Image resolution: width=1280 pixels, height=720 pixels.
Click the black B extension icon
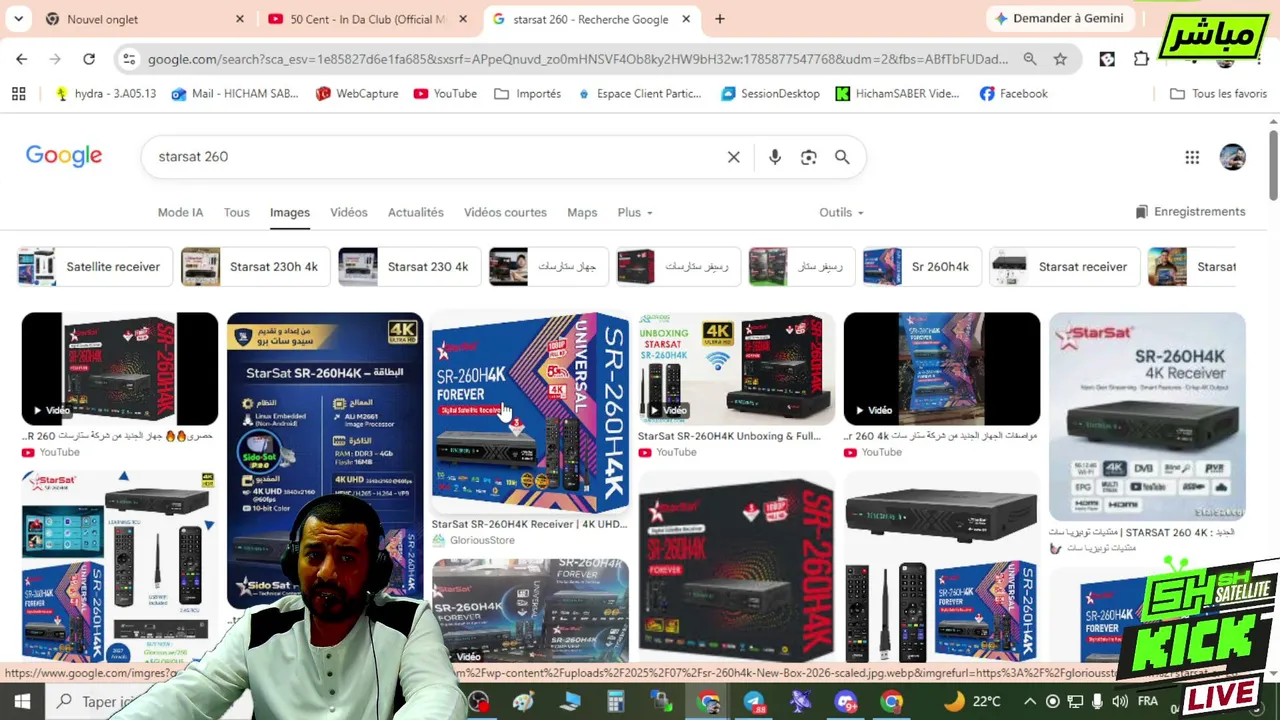pos(1107,59)
